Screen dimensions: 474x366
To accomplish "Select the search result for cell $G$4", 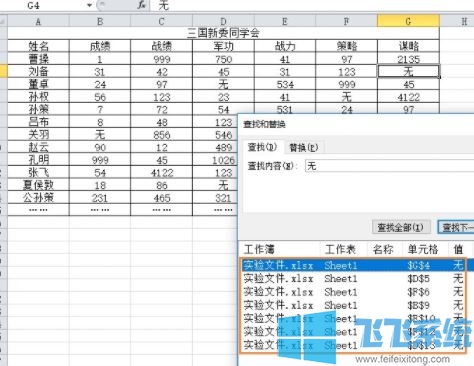I will pos(357,265).
